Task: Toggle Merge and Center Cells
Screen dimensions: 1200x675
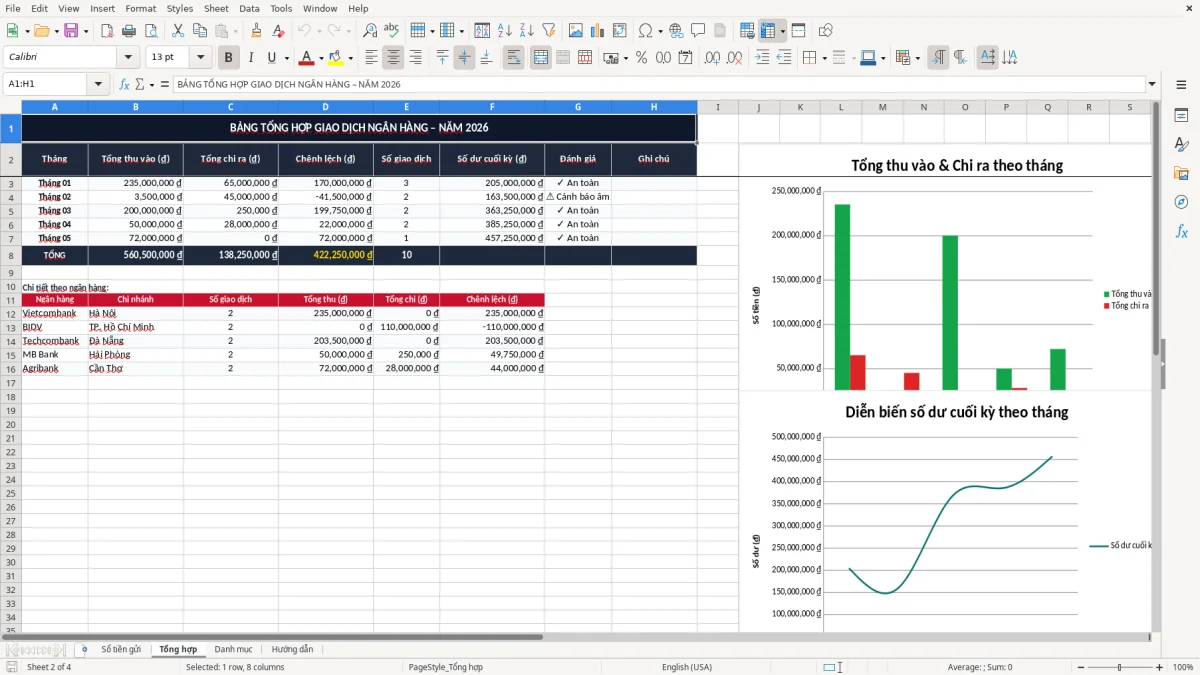Action: pos(541,58)
